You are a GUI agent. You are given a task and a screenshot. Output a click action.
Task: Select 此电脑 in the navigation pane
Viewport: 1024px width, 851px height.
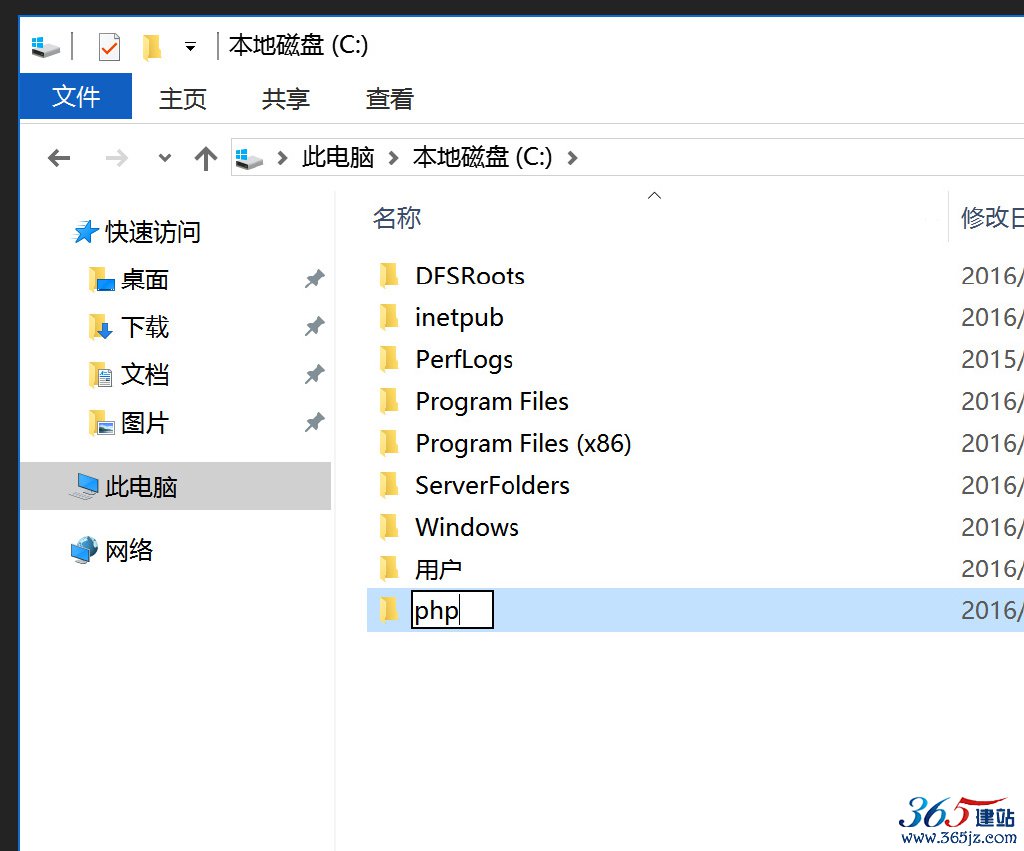[x=176, y=486]
